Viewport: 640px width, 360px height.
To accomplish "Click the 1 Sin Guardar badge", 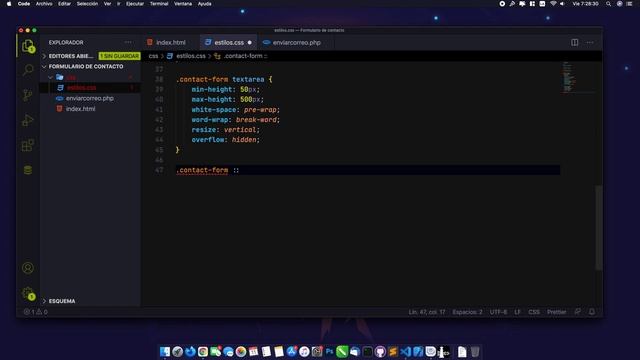I will [119, 56].
